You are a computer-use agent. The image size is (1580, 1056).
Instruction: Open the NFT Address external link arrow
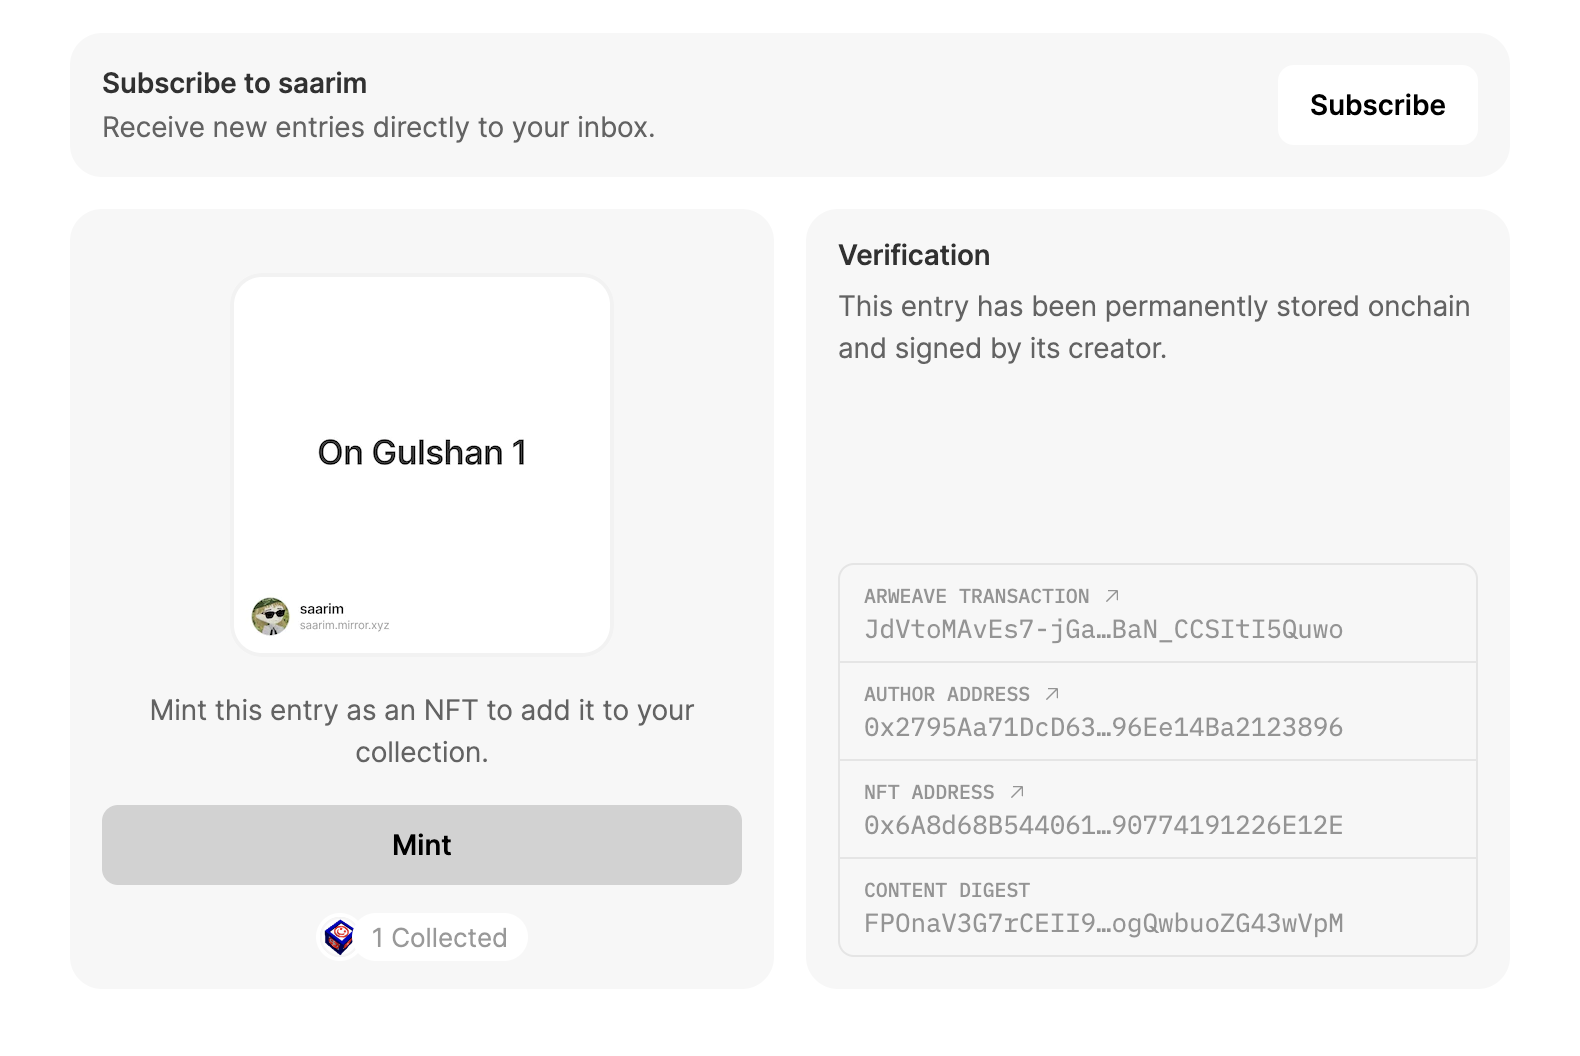(1017, 792)
